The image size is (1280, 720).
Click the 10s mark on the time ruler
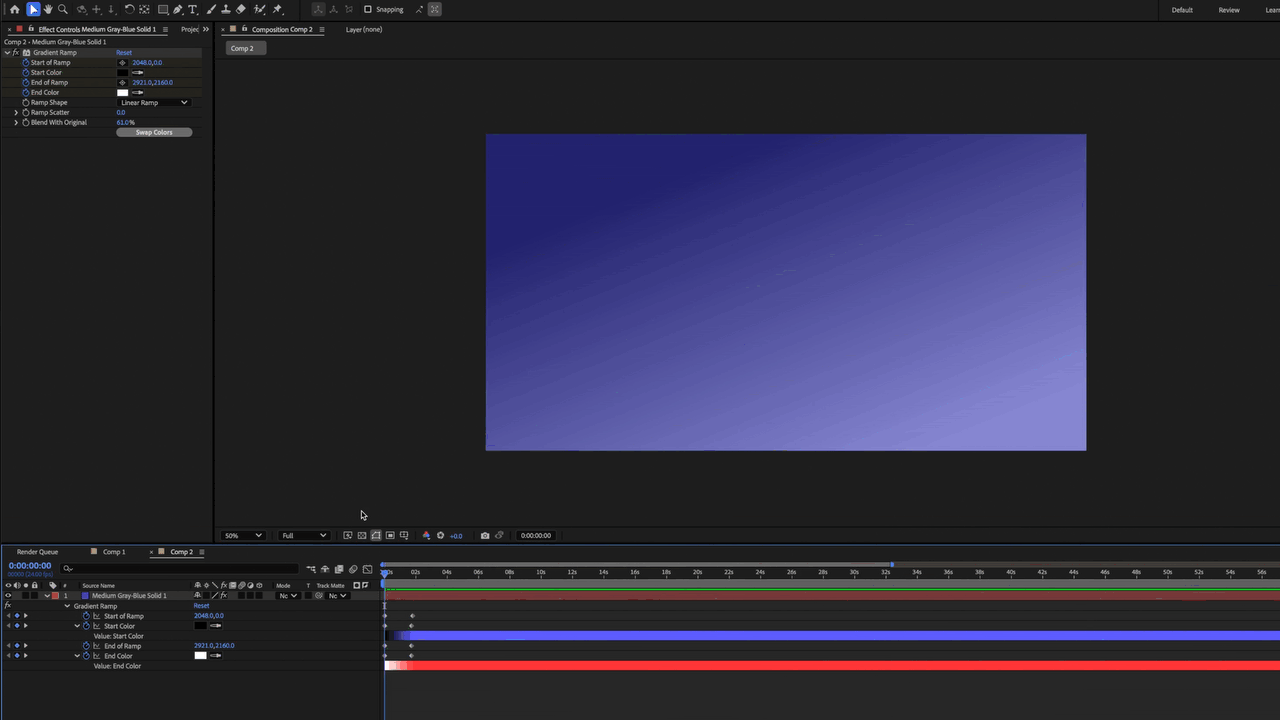point(541,572)
